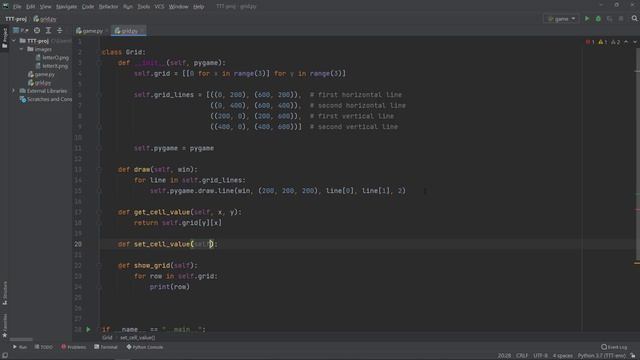
Task: Open the Event Log
Action: click(614, 347)
